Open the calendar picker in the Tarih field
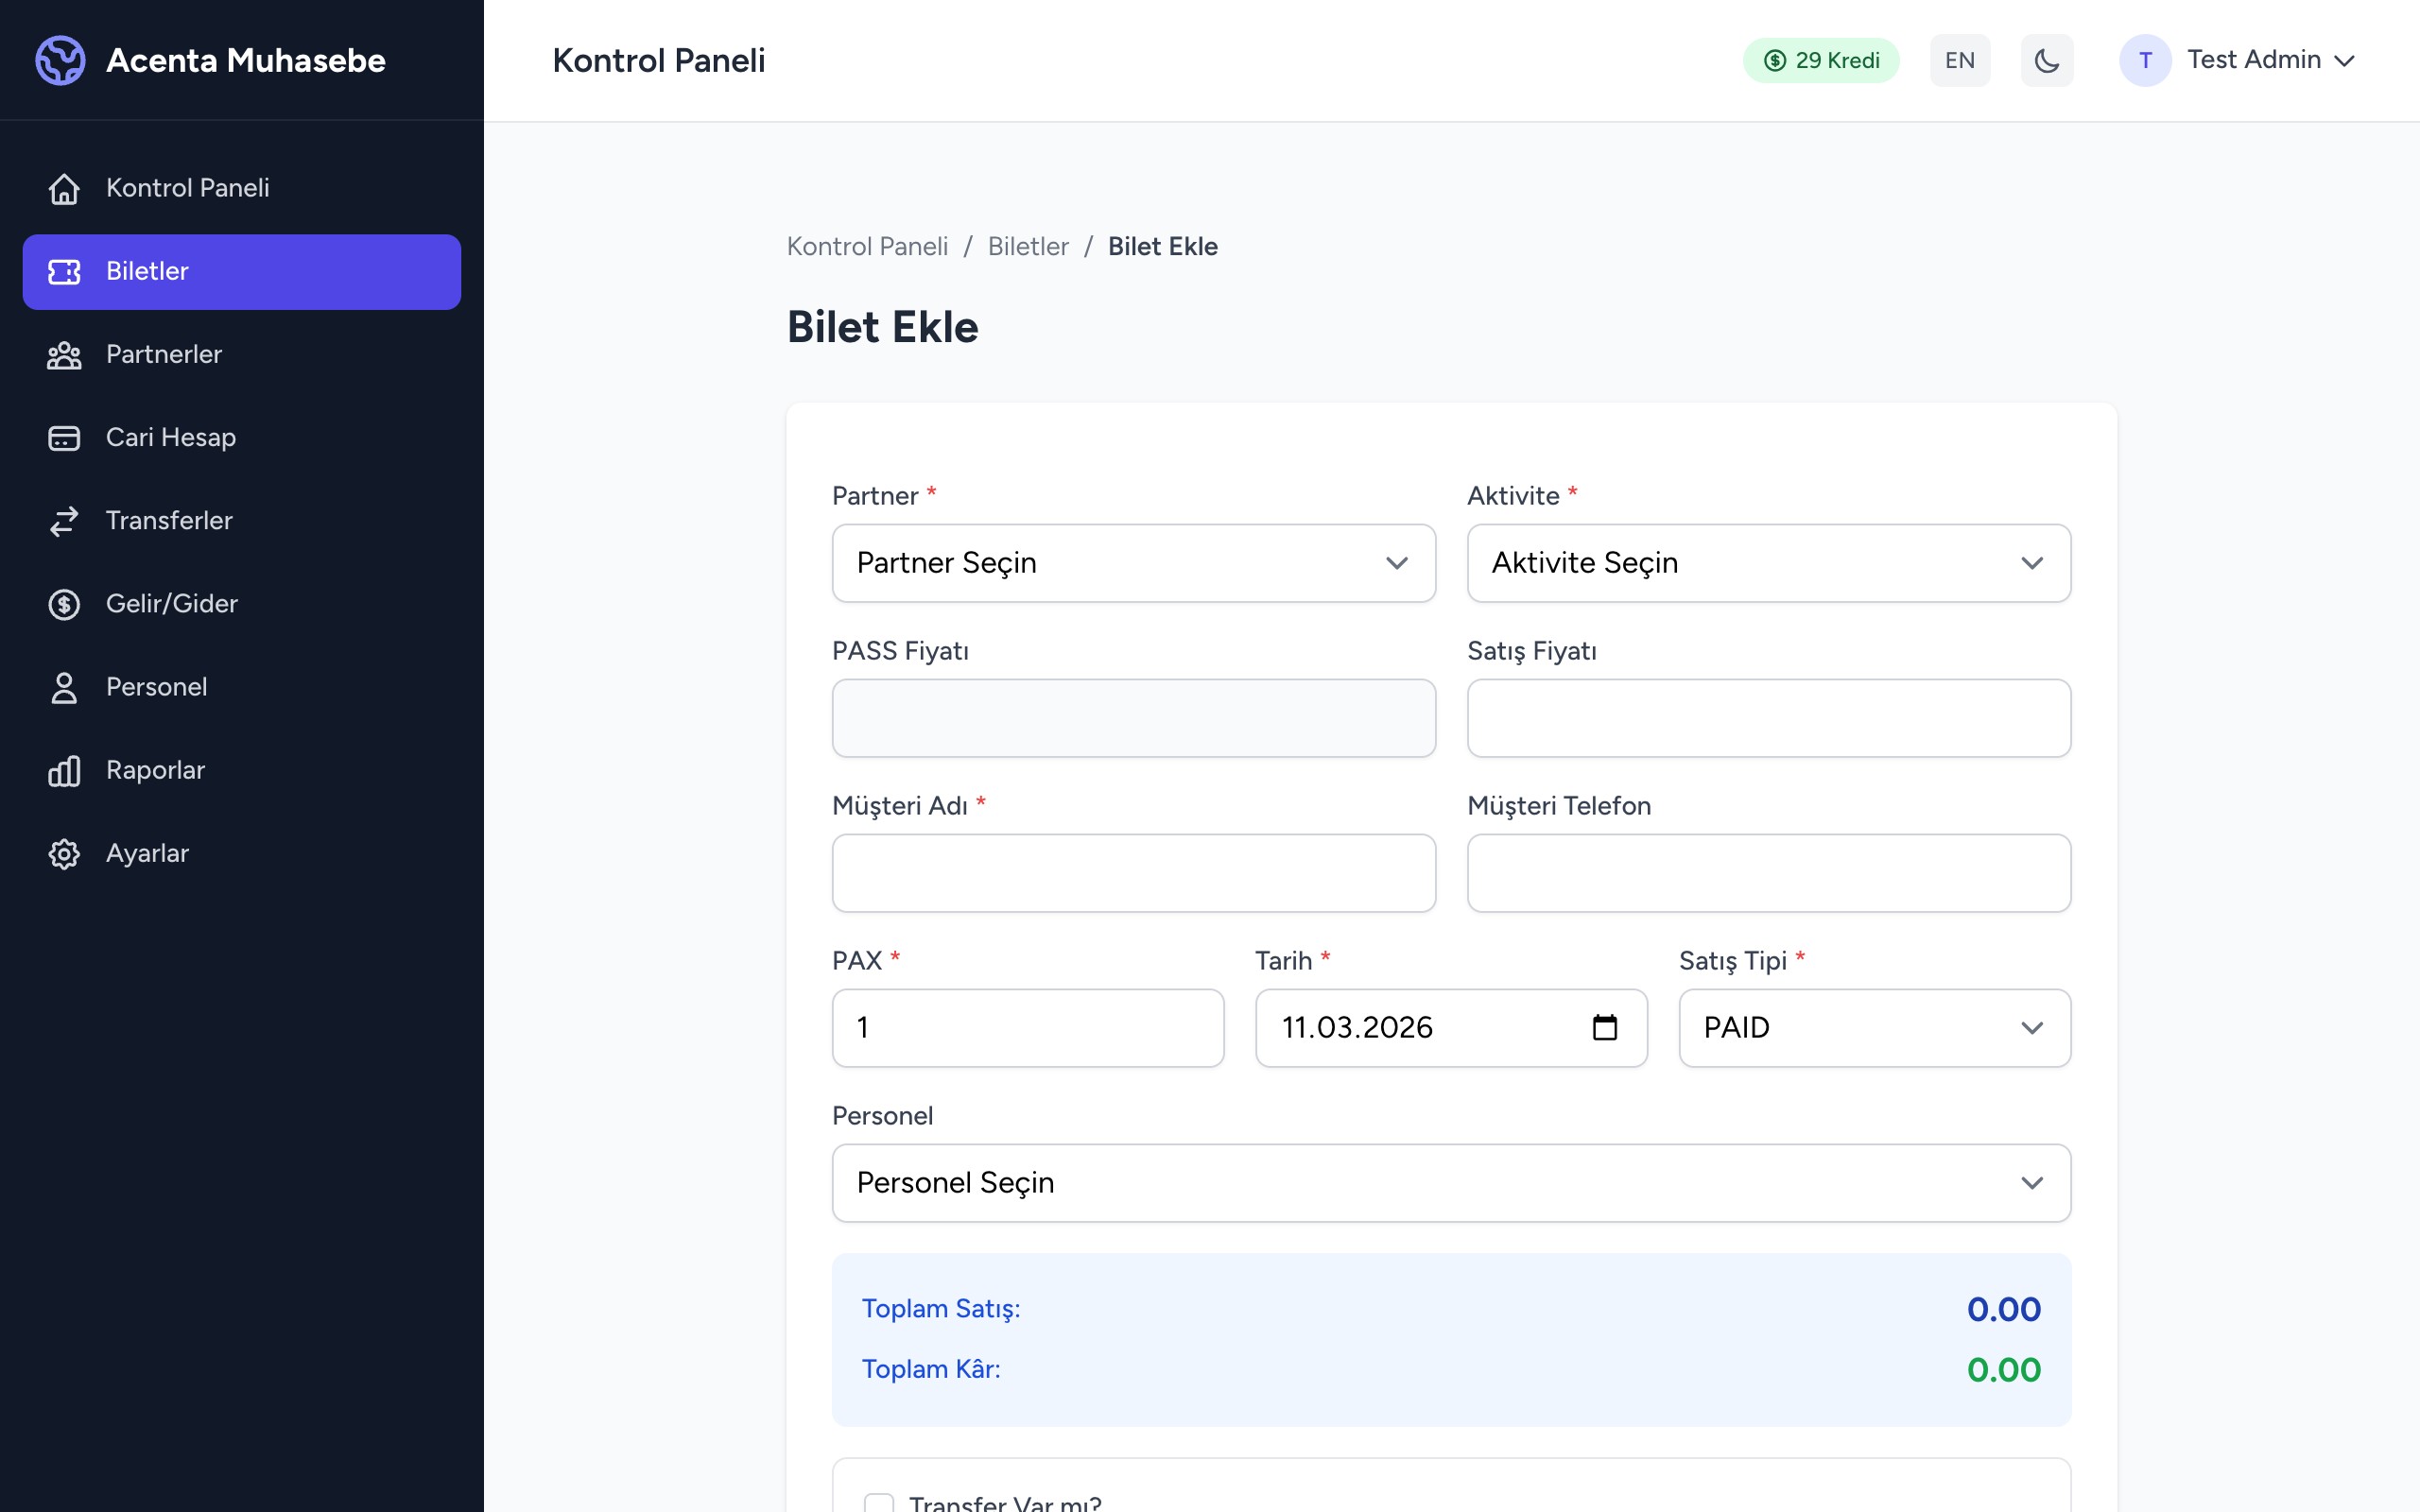The image size is (2420, 1512). coord(1604,1027)
